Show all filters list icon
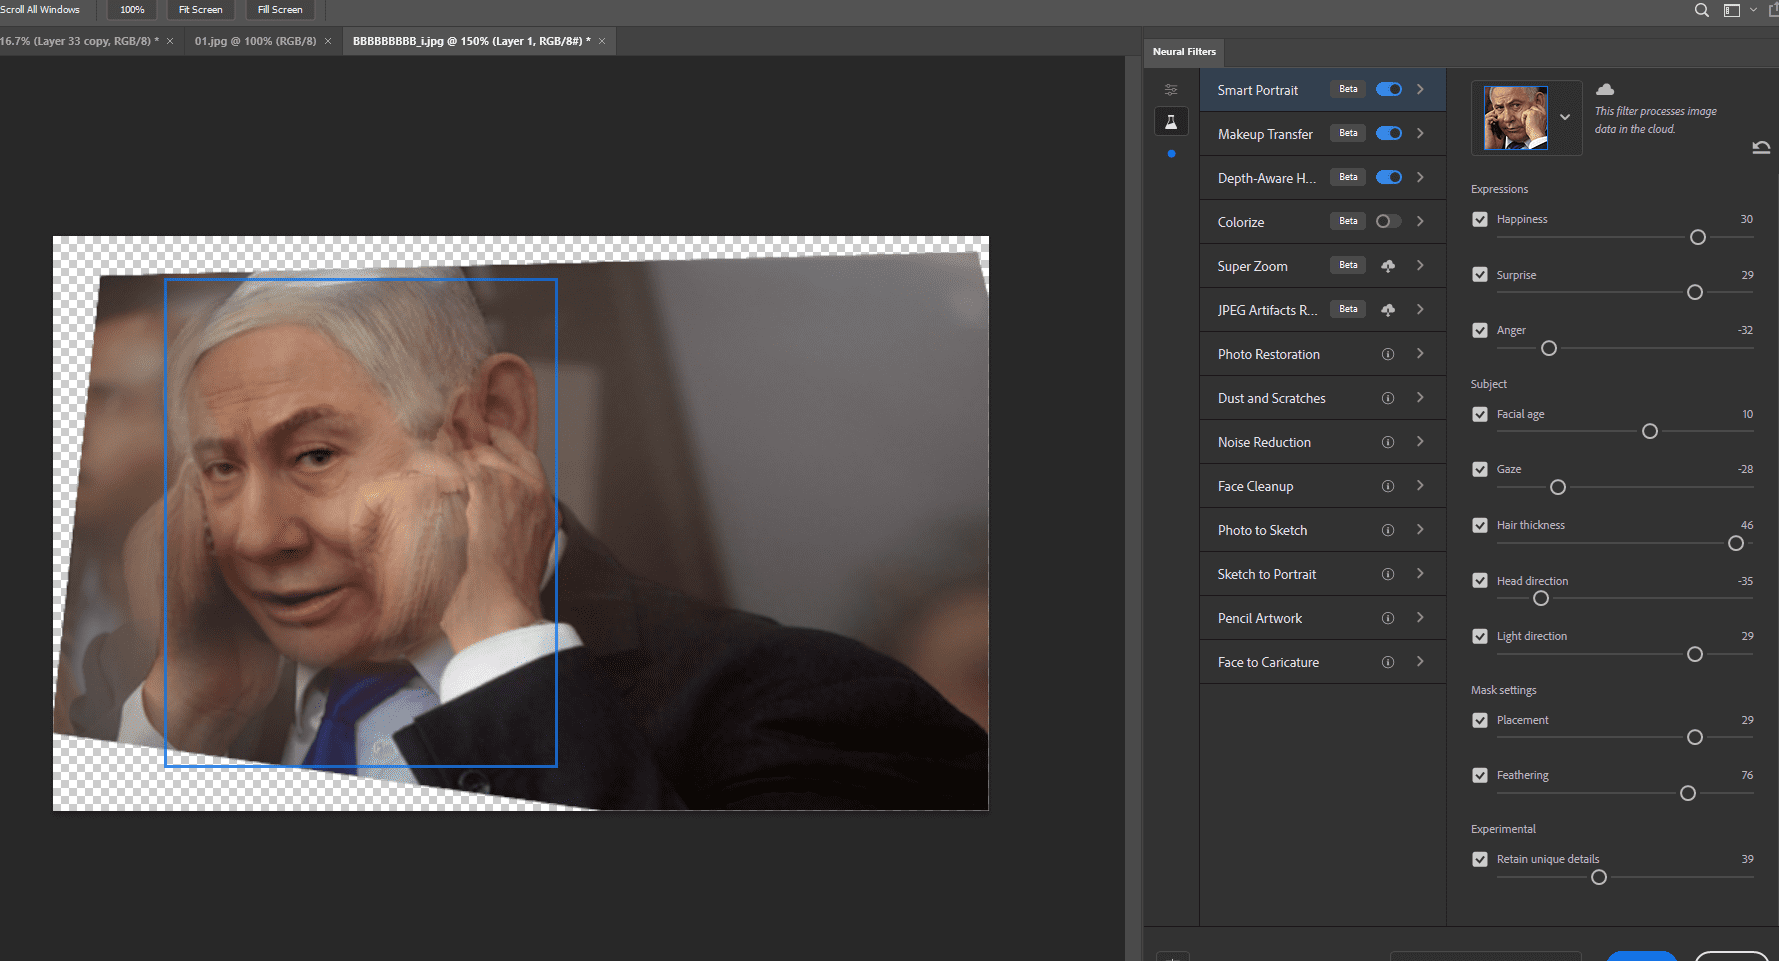1779x961 pixels. click(x=1171, y=90)
